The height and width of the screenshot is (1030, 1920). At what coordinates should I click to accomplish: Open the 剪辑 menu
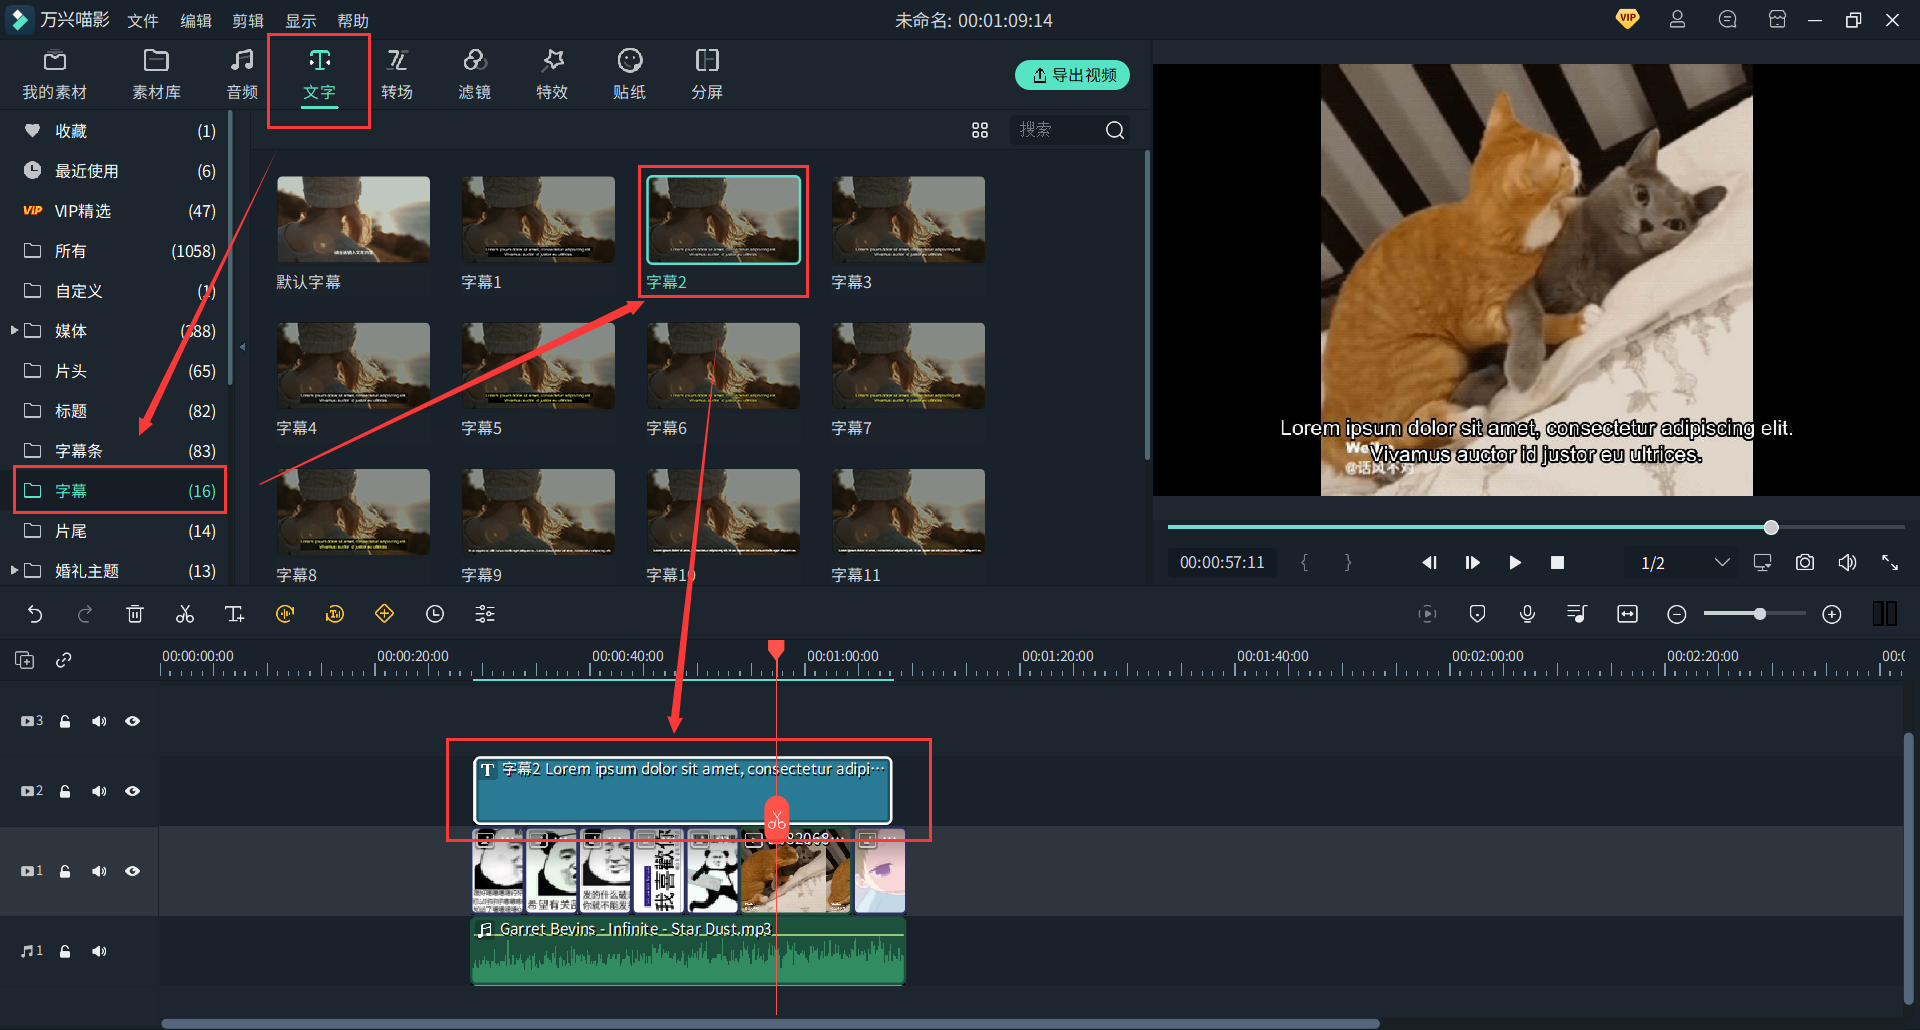coord(248,21)
